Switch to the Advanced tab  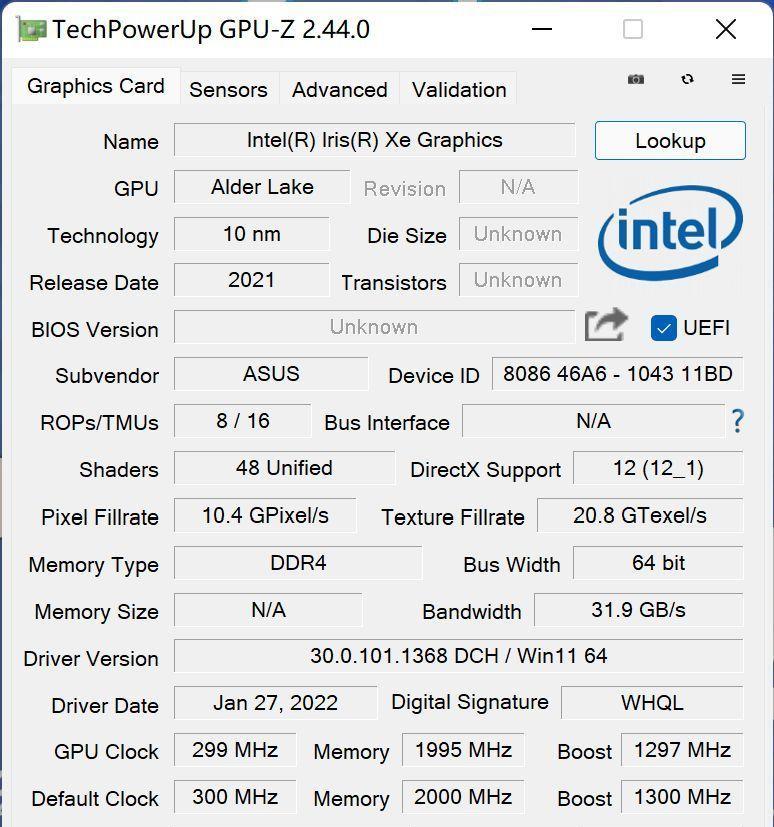coord(340,90)
